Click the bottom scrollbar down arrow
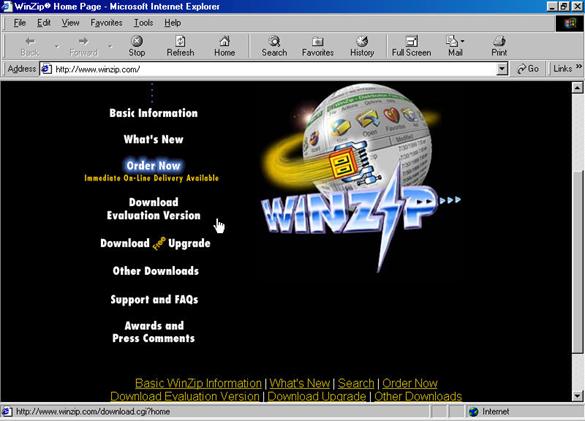Screen dimensions: 585x421 click(577, 396)
